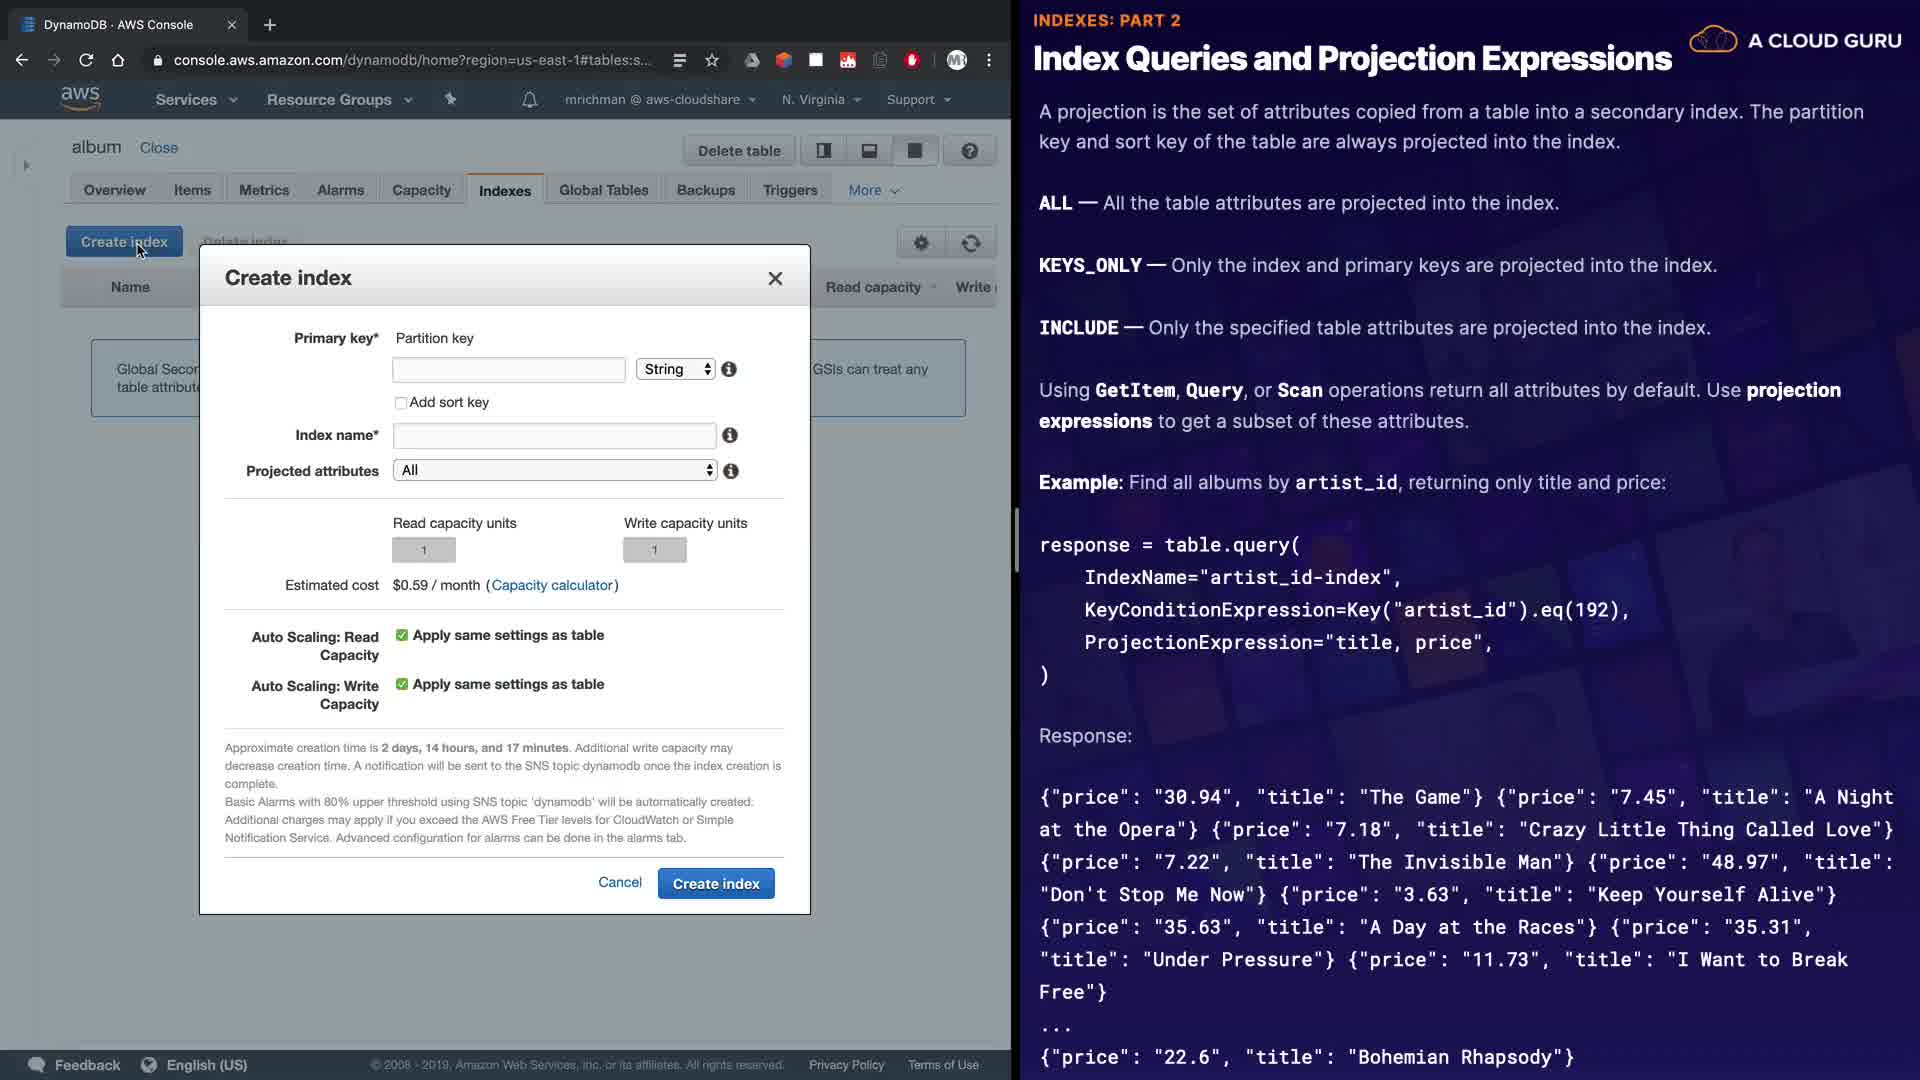Image resolution: width=1920 pixels, height=1080 pixels.
Task: Click the refresh icon above index table
Action: pos(970,243)
